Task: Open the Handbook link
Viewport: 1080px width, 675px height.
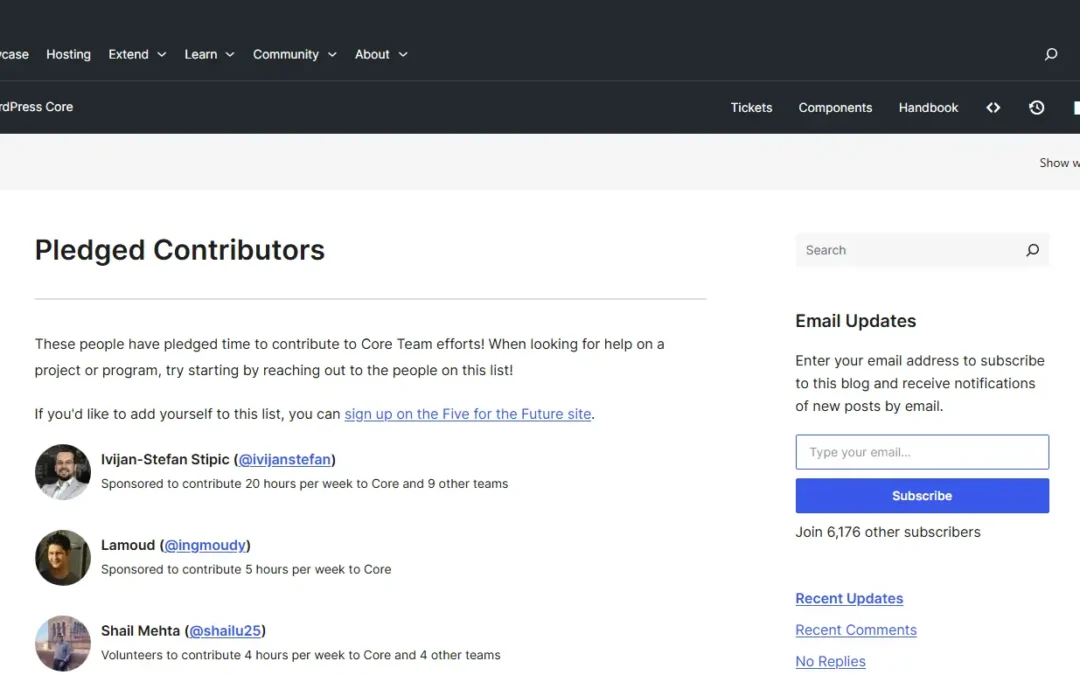Action: tap(928, 107)
